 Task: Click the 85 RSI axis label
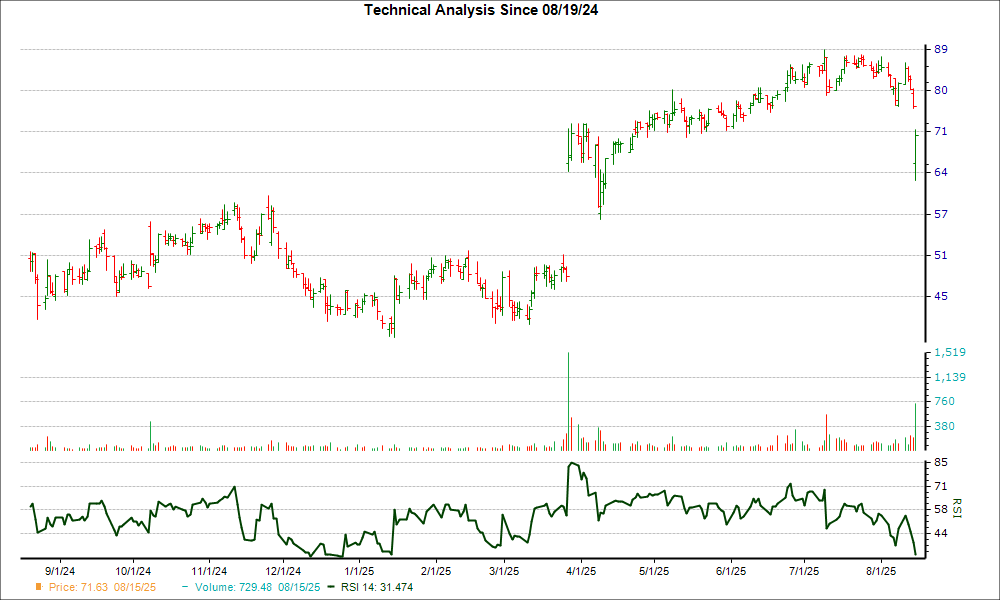tap(941, 462)
